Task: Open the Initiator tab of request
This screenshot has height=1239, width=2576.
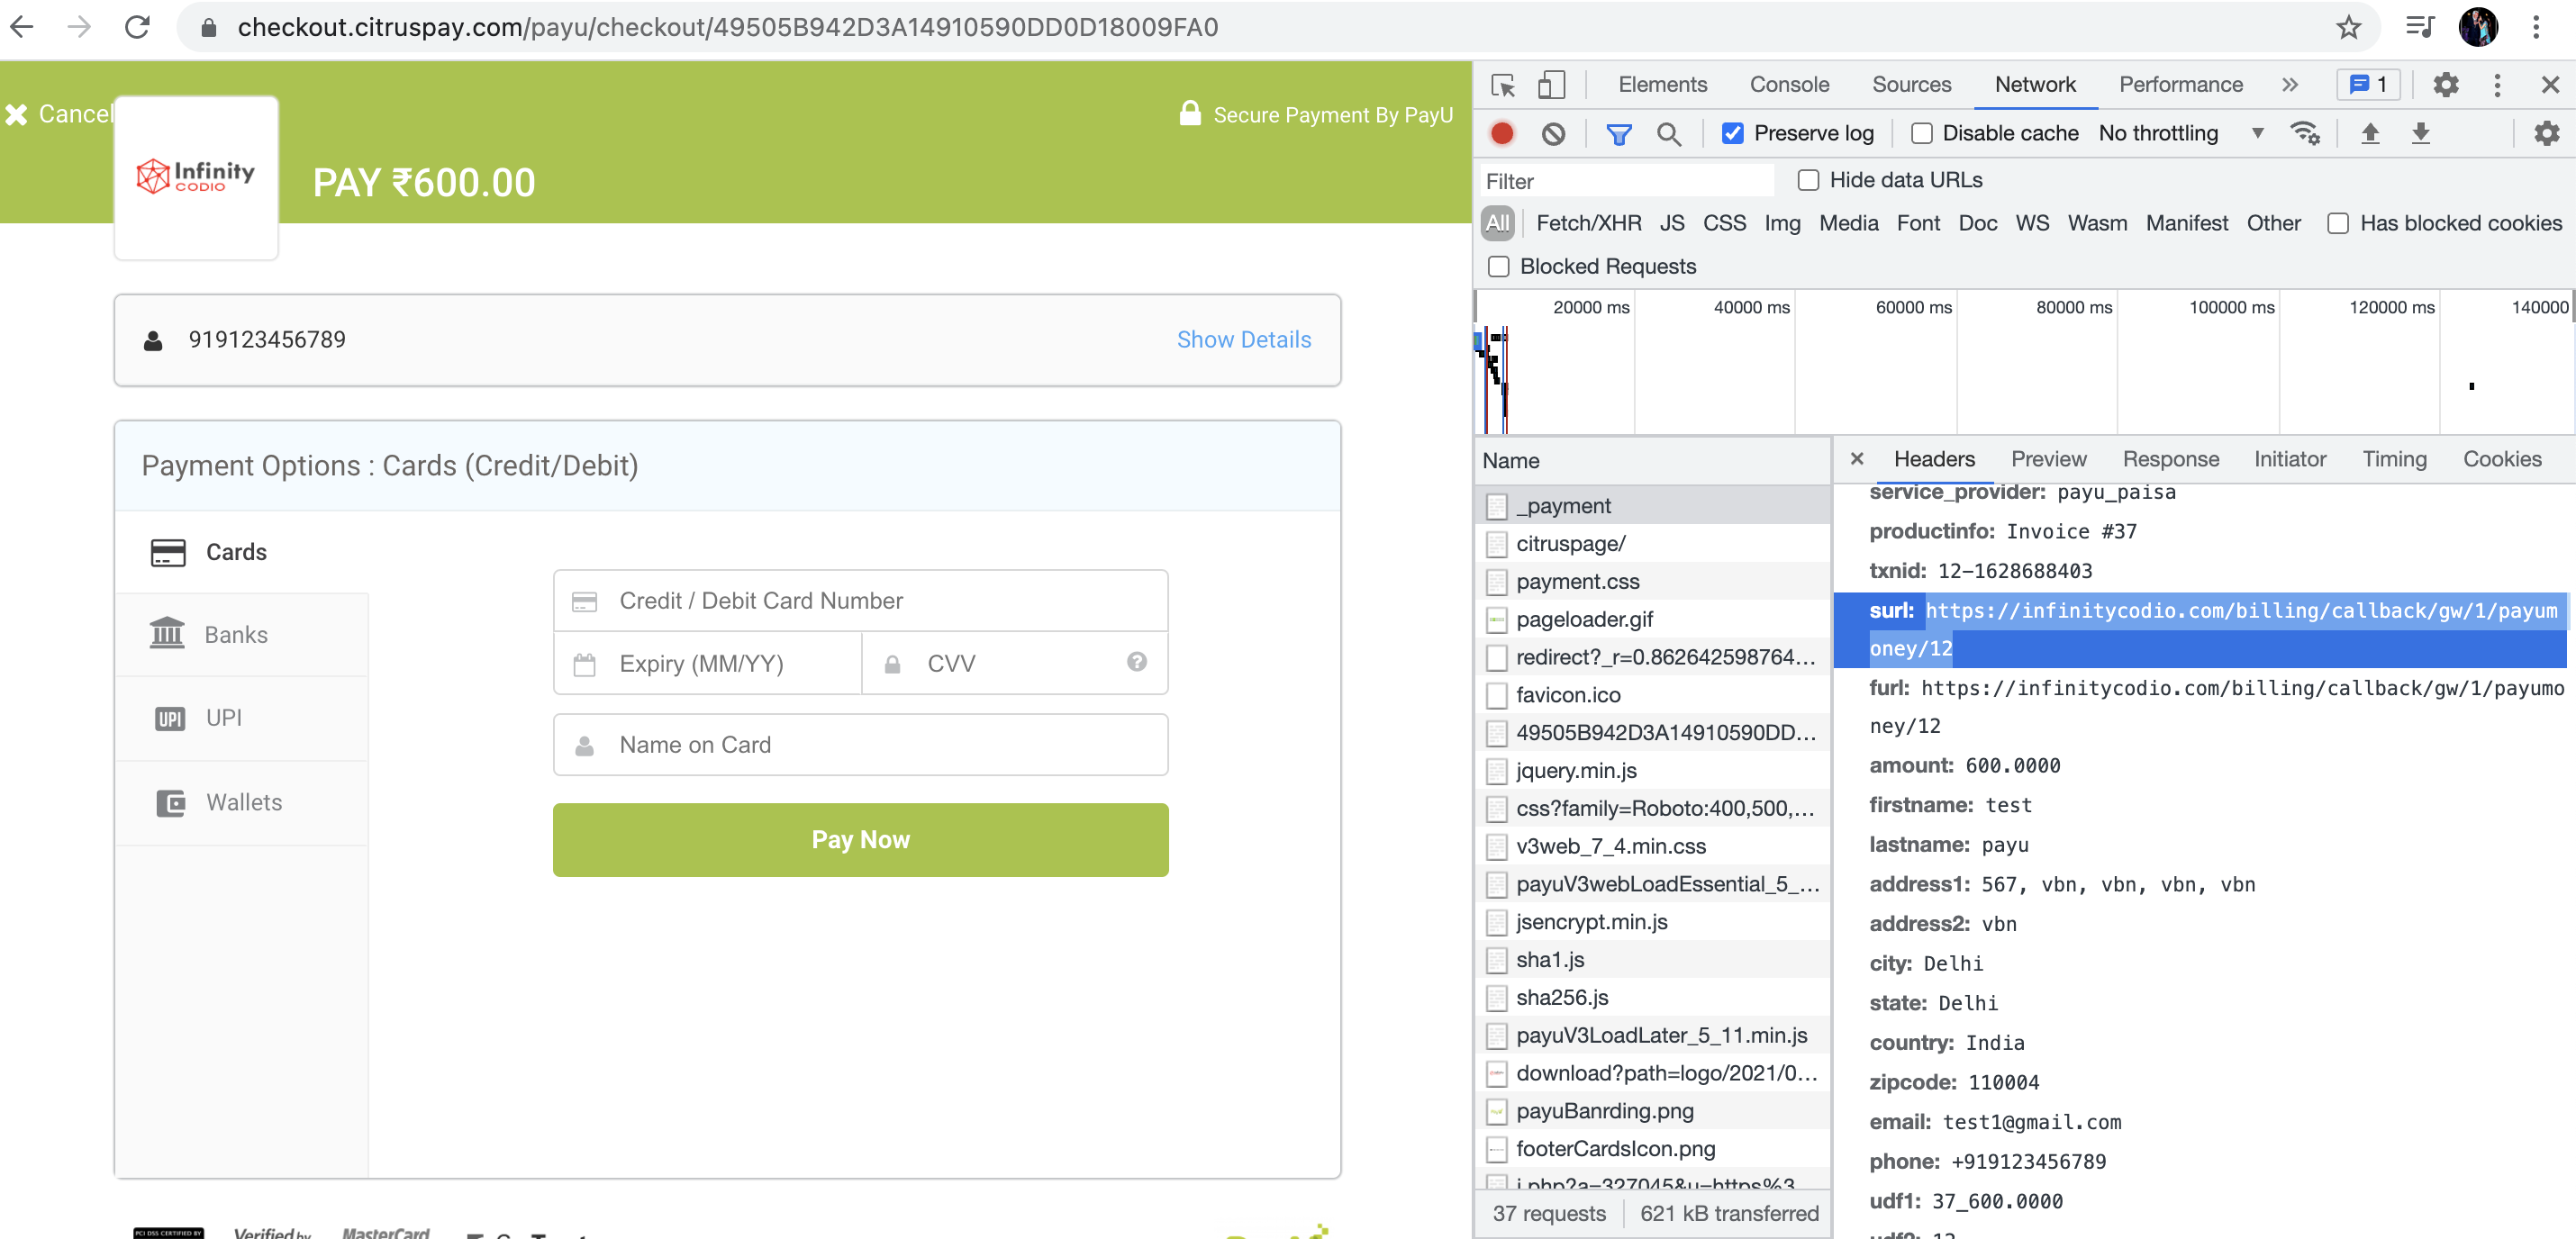Action: click(2289, 459)
